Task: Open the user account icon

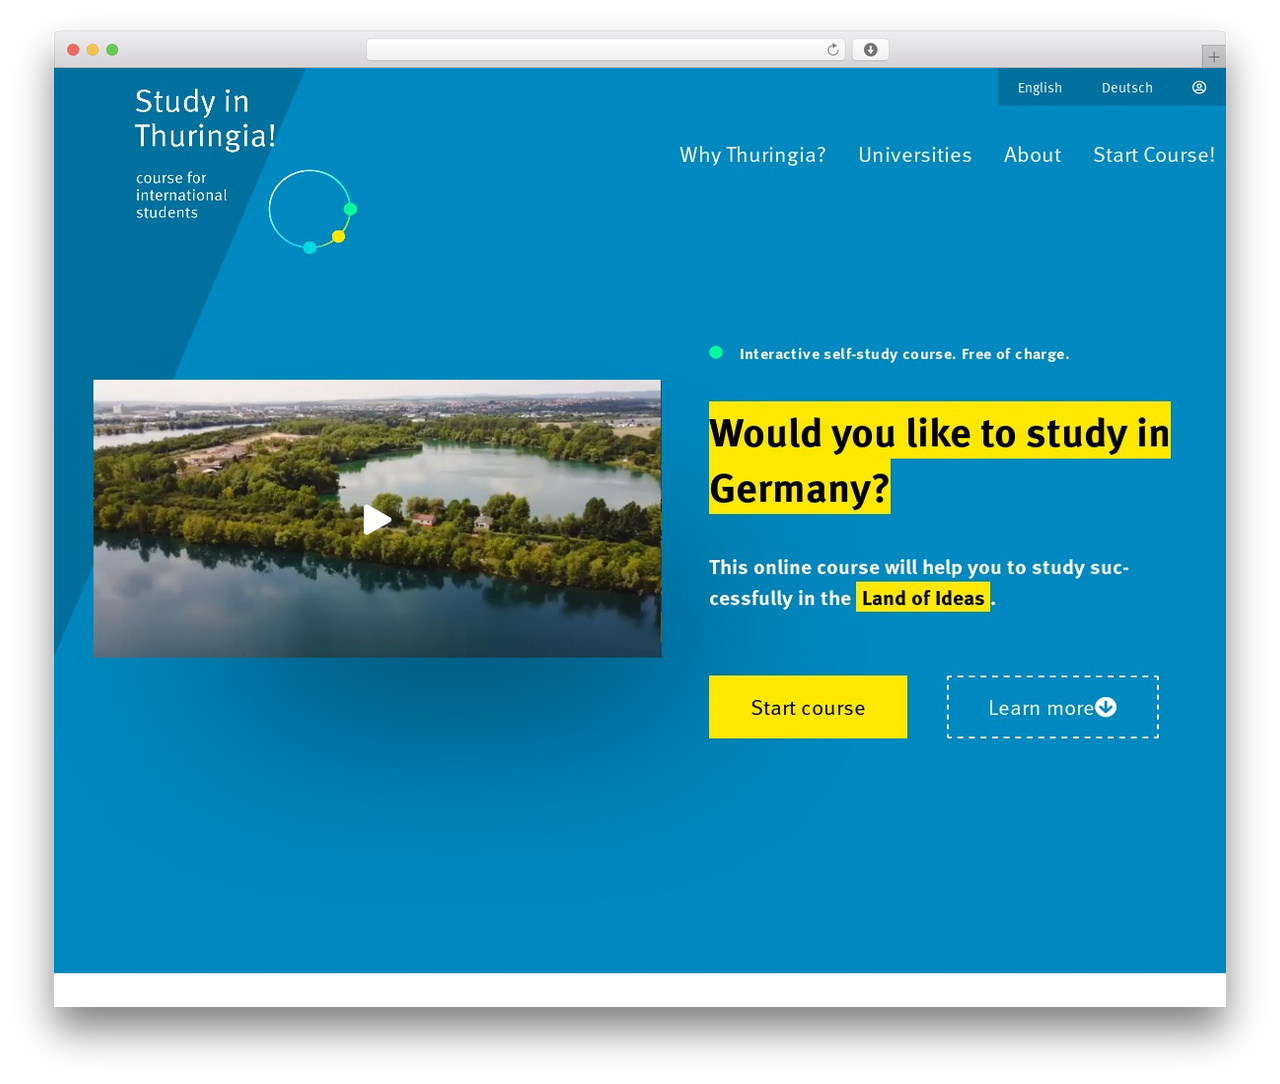Action: pyautogui.click(x=1199, y=87)
